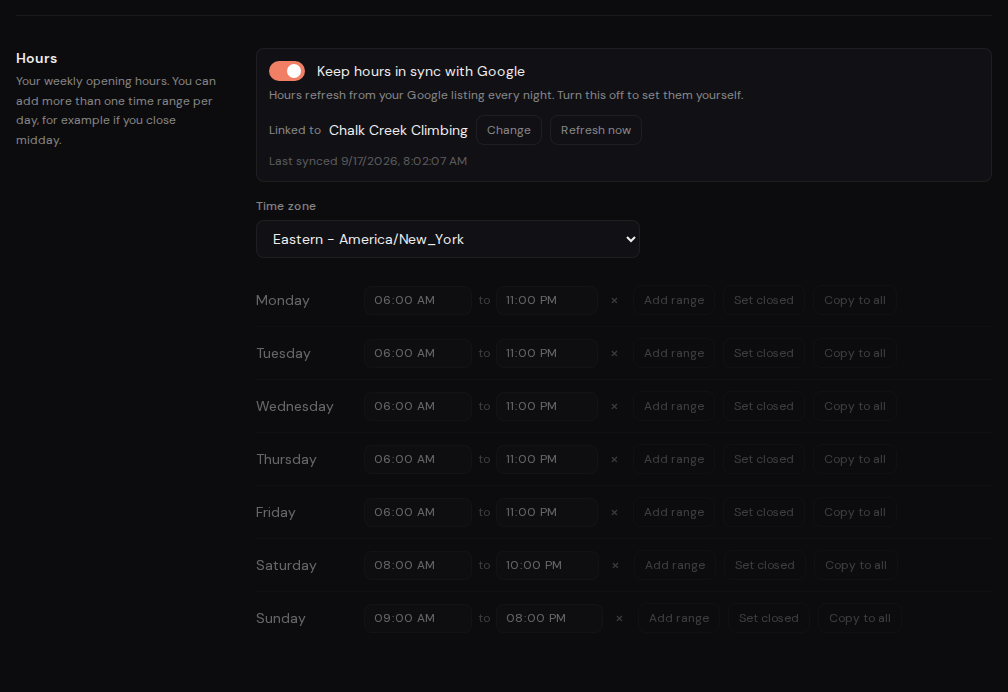This screenshot has height=692, width=1008.
Task: Click Thursday opening time field
Action: click(418, 459)
